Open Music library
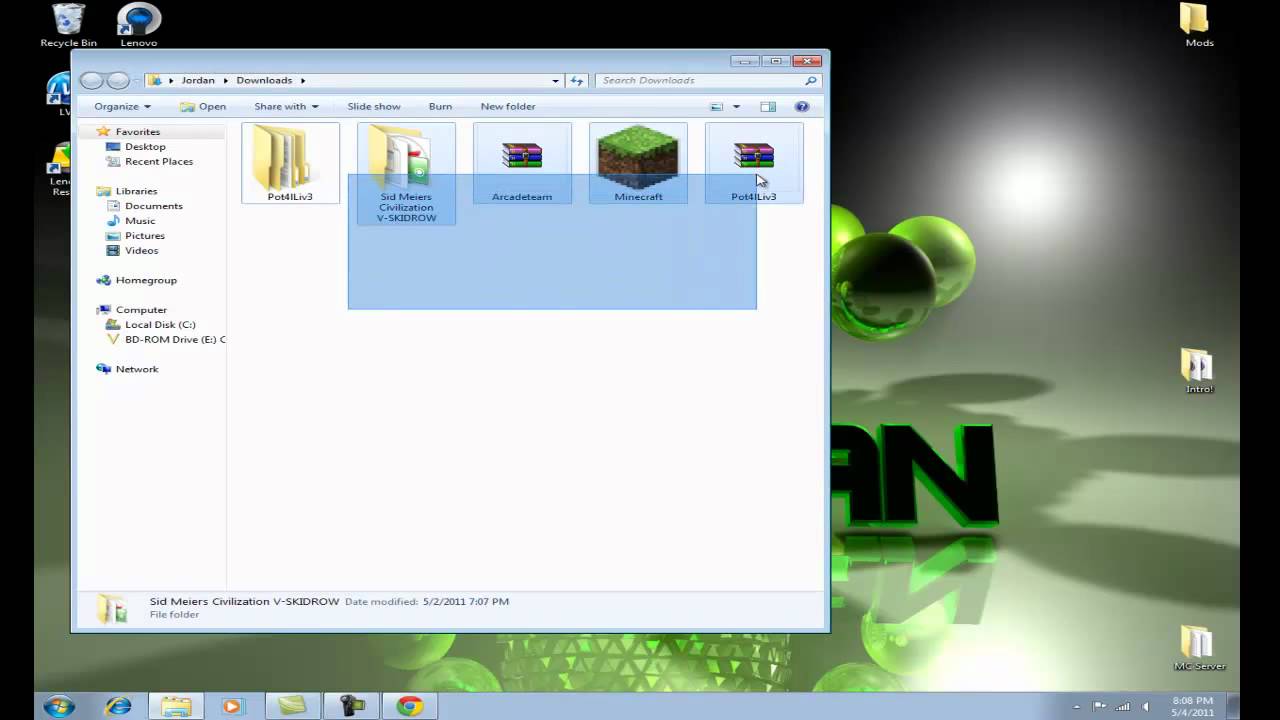Screen dimensions: 1280x720 coord(140,221)
